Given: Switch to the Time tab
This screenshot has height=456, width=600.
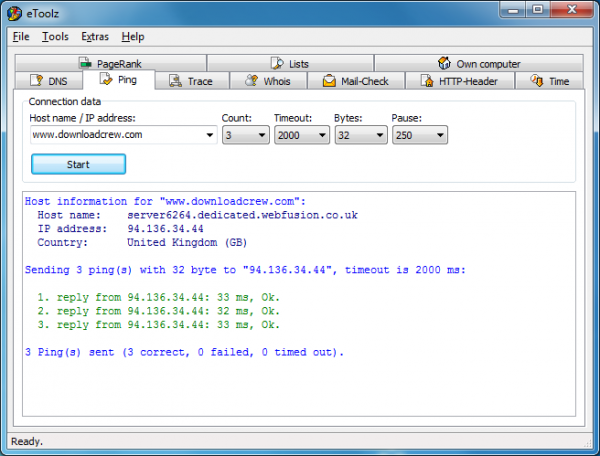Looking at the screenshot, I should 550,81.
